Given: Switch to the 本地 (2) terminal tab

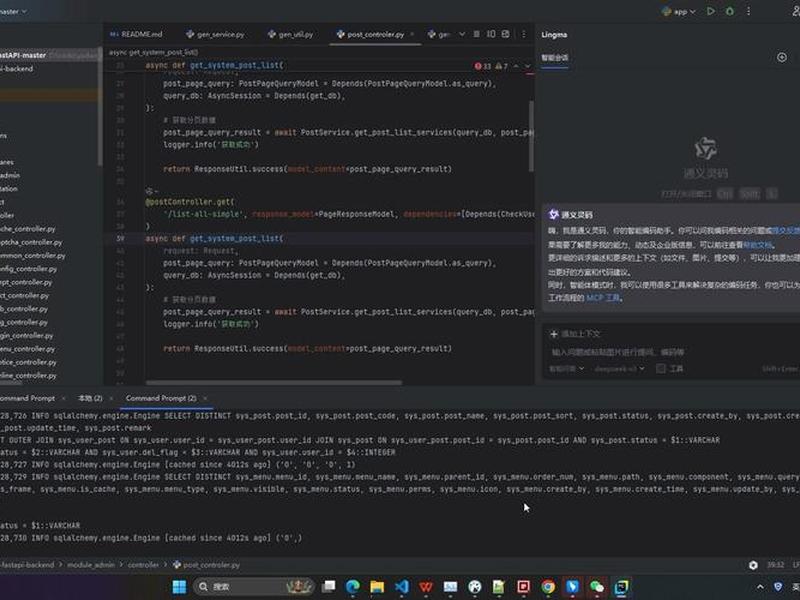Looking at the screenshot, I should (90, 398).
